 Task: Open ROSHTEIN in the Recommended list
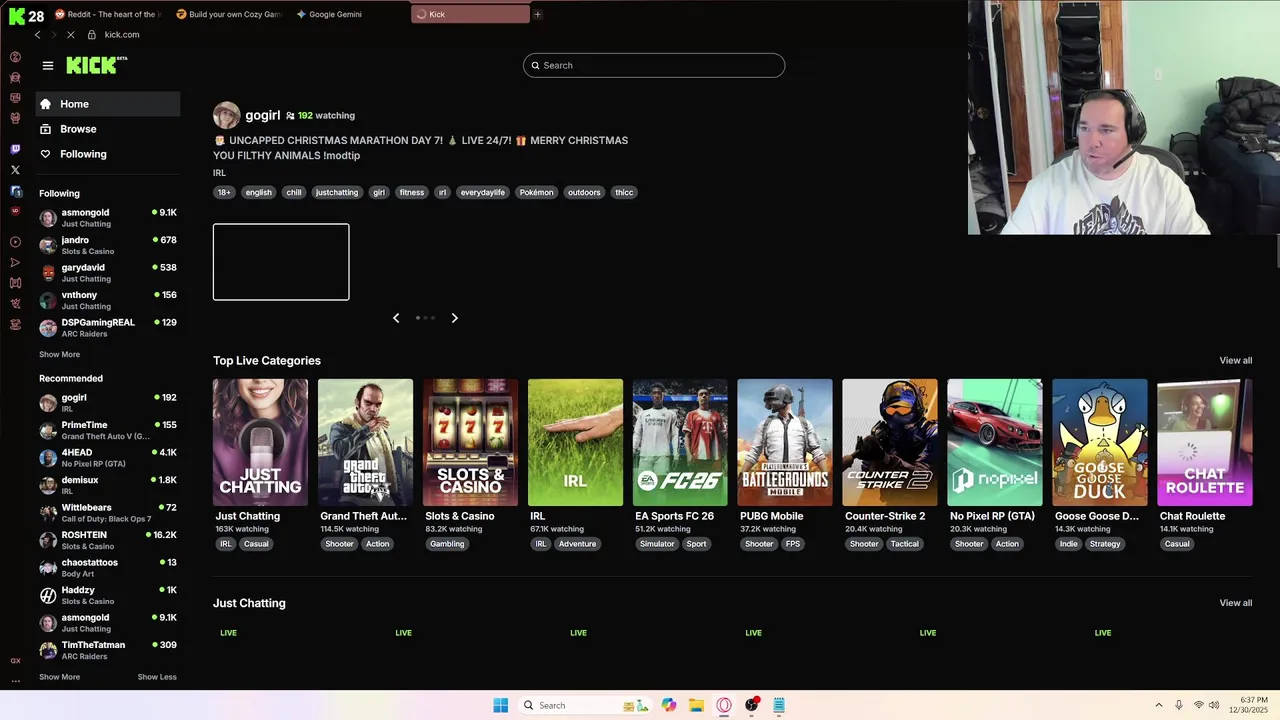coord(108,540)
